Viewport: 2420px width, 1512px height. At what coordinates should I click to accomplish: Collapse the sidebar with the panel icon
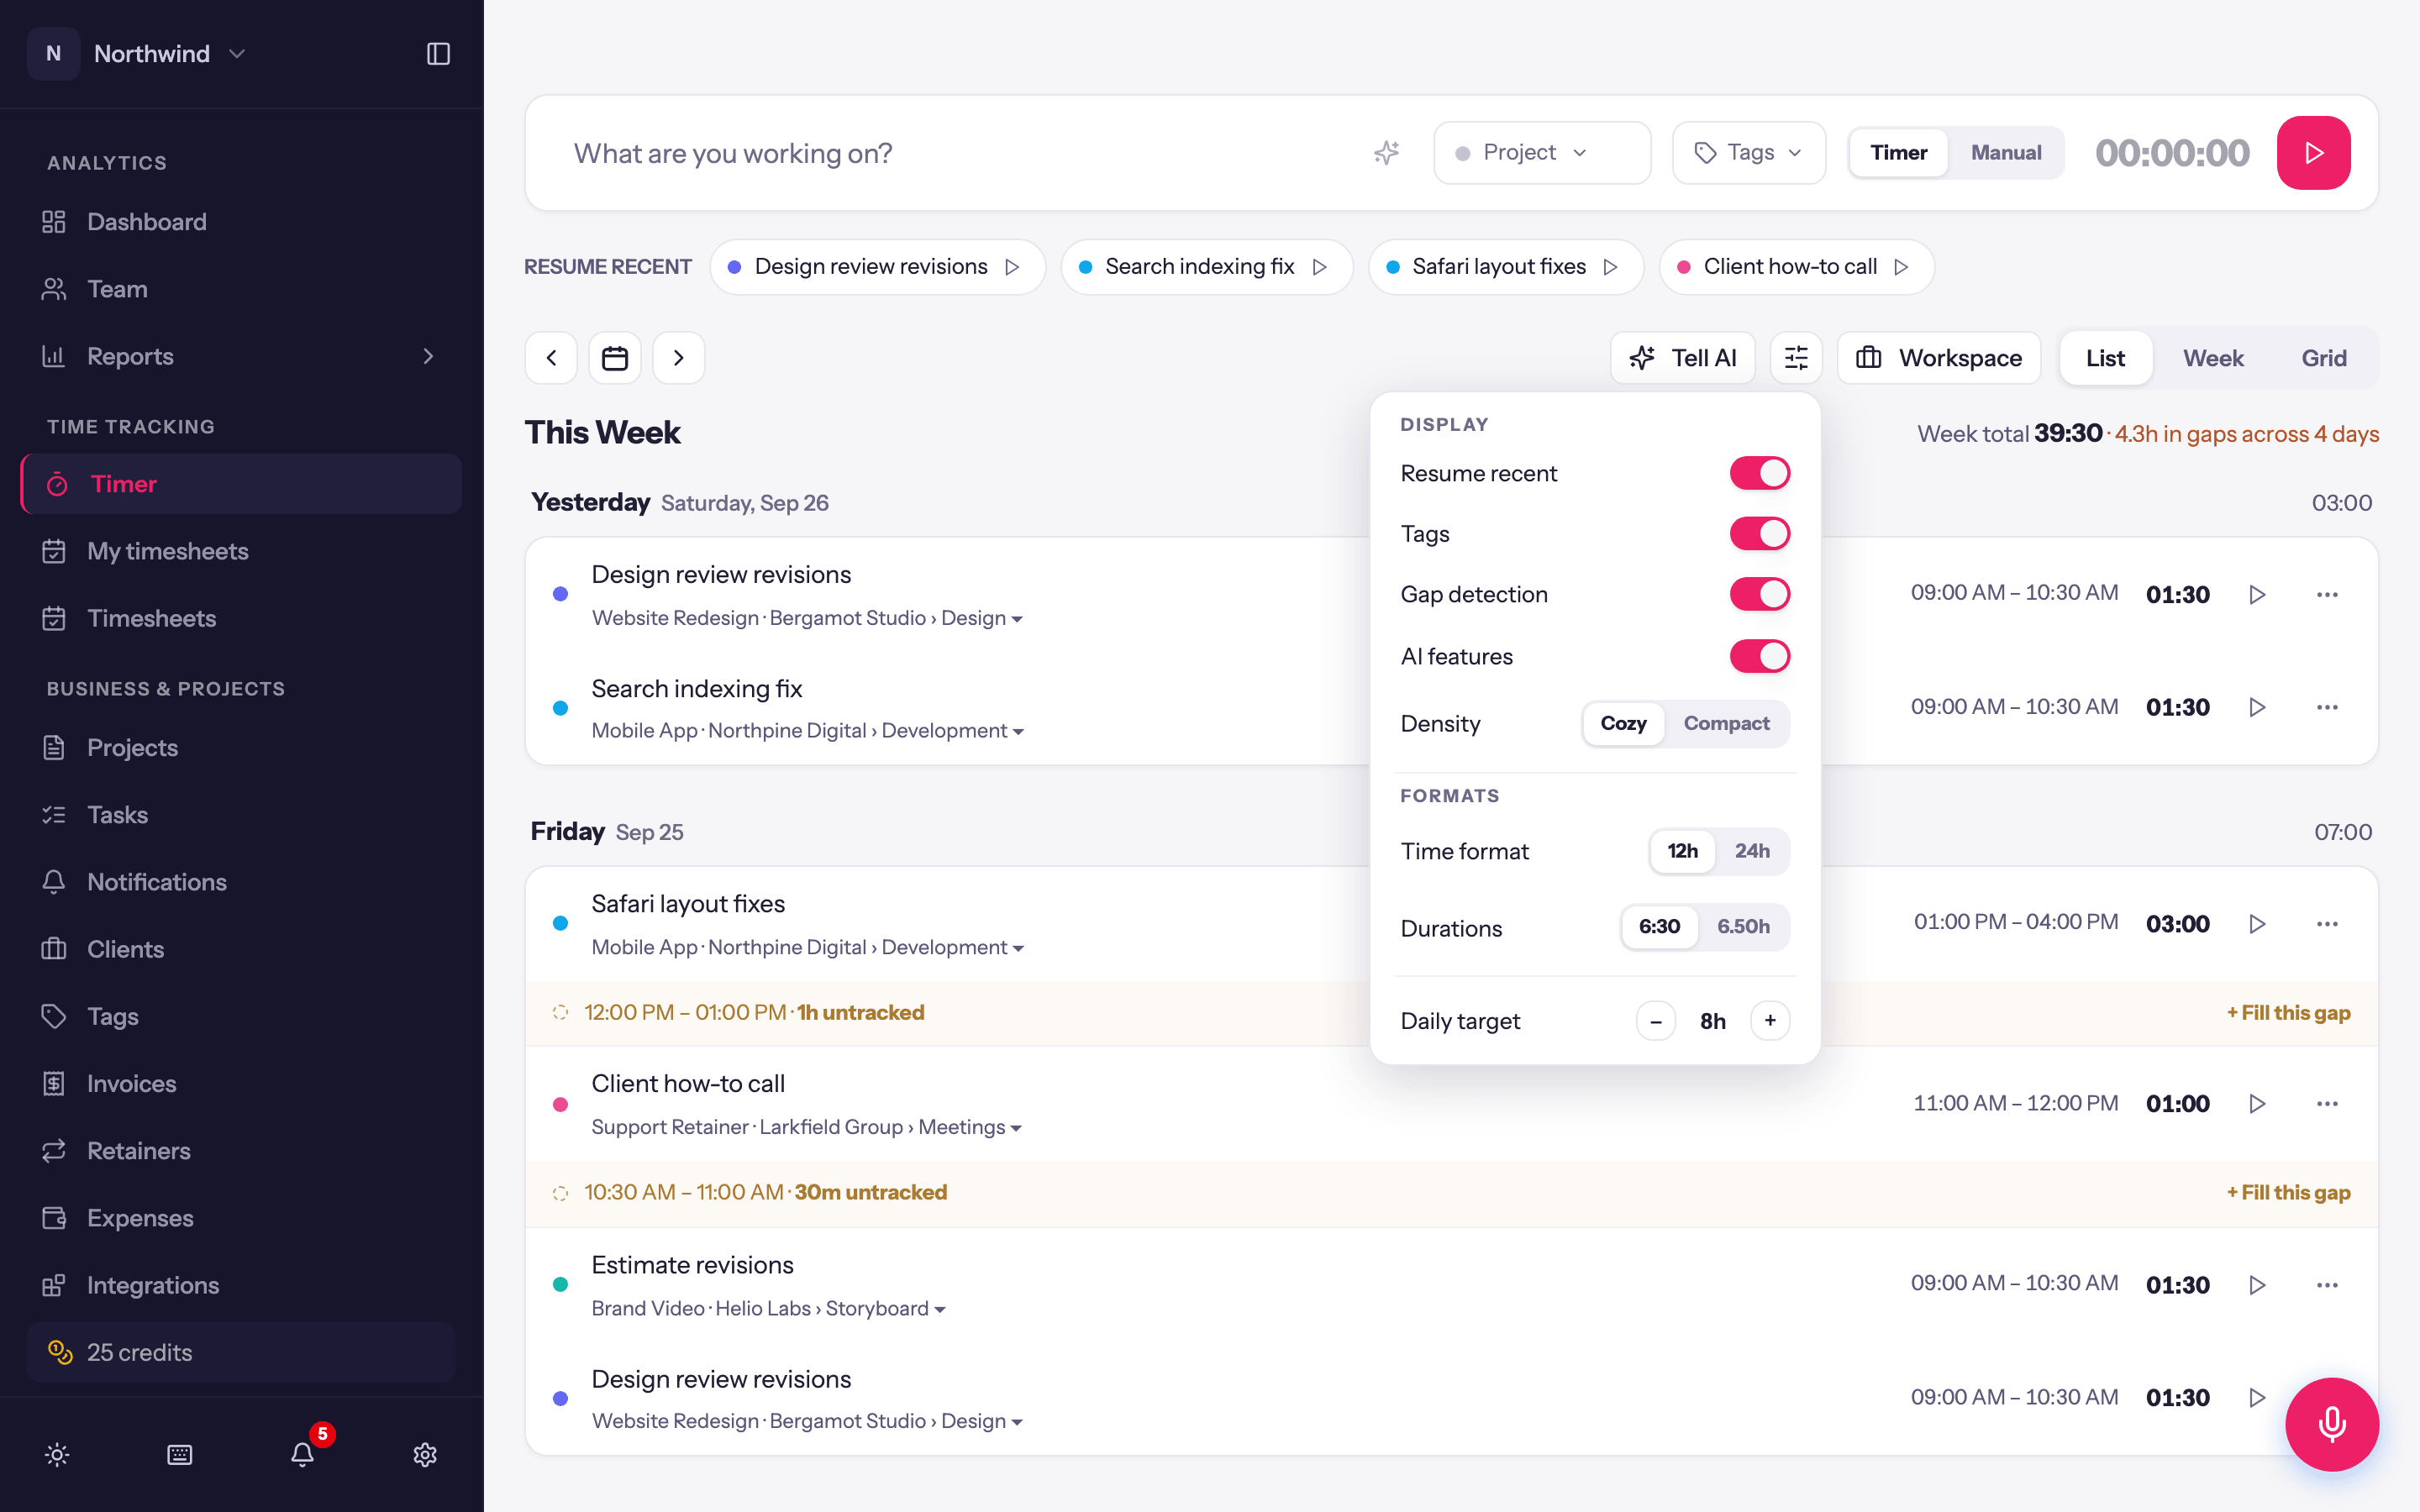click(438, 54)
